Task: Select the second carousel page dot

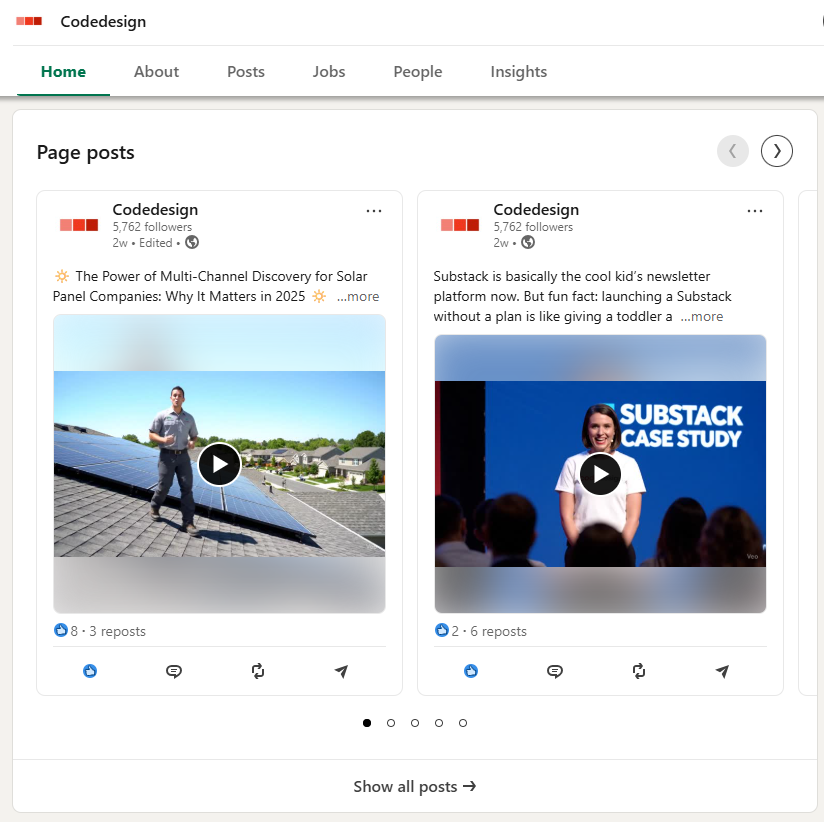Action: (391, 723)
